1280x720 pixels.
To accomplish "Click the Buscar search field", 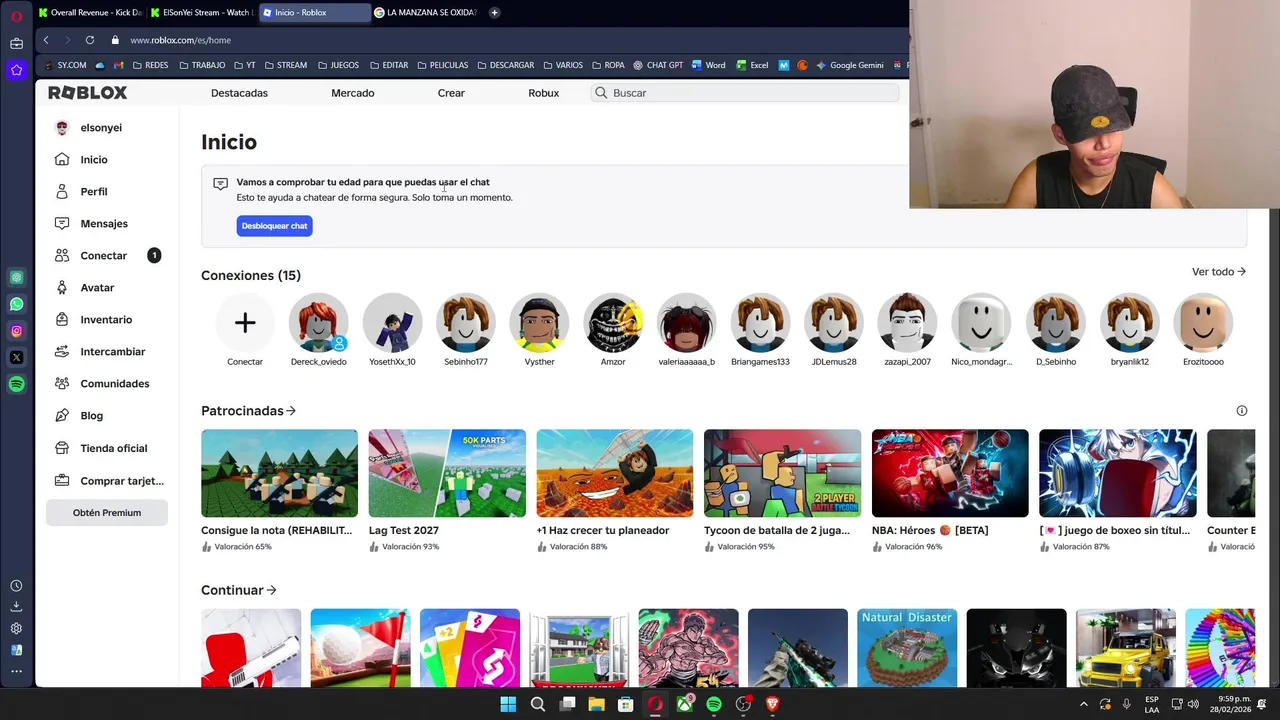I will tap(744, 93).
